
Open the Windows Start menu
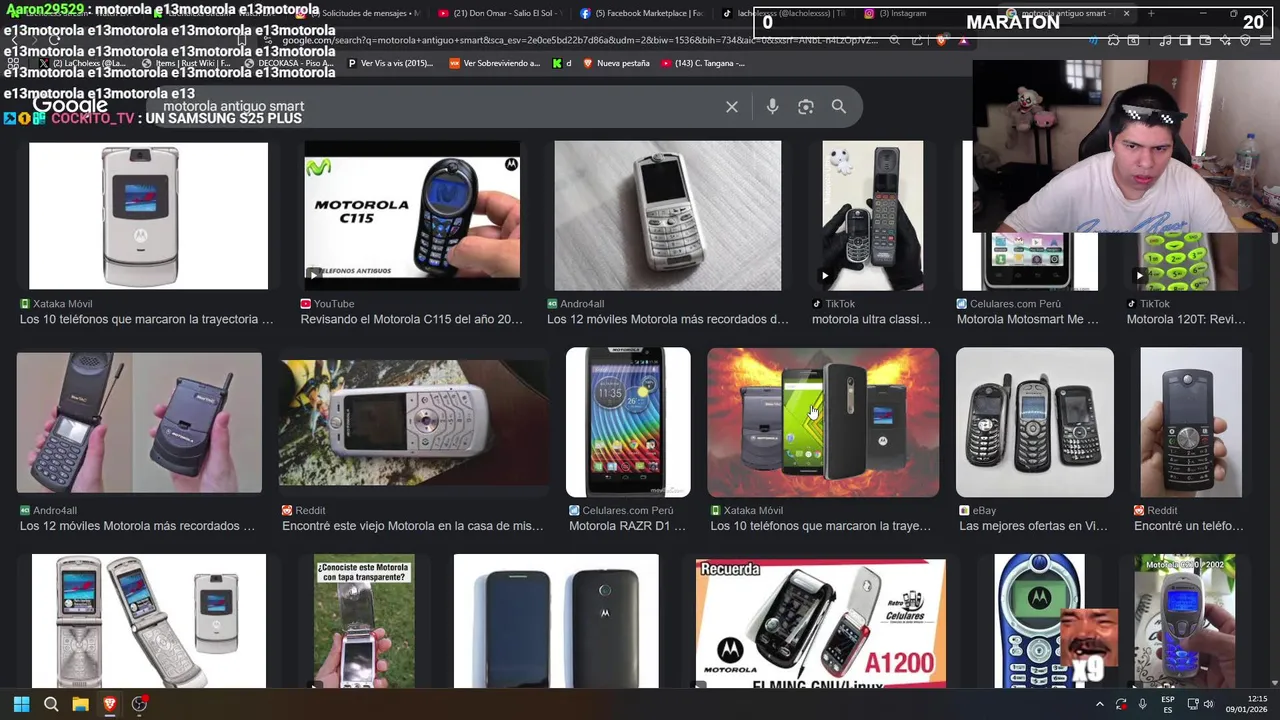point(21,704)
